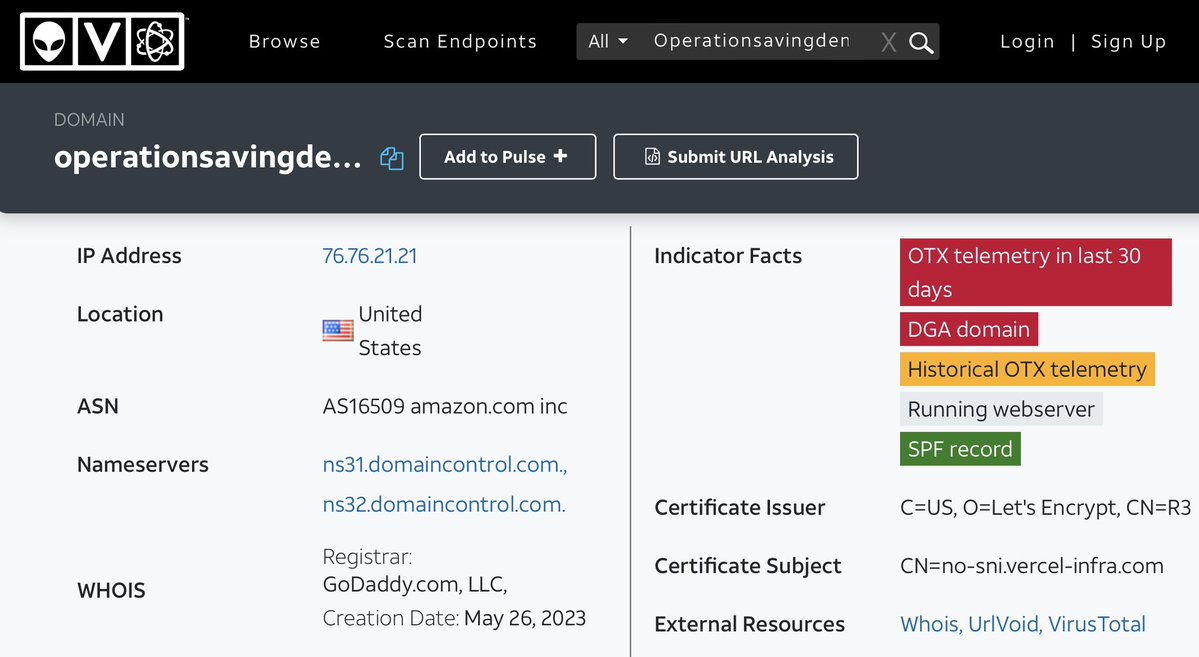Open the All search filter dropdown
Image resolution: width=1199 pixels, height=657 pixels.
608,41
